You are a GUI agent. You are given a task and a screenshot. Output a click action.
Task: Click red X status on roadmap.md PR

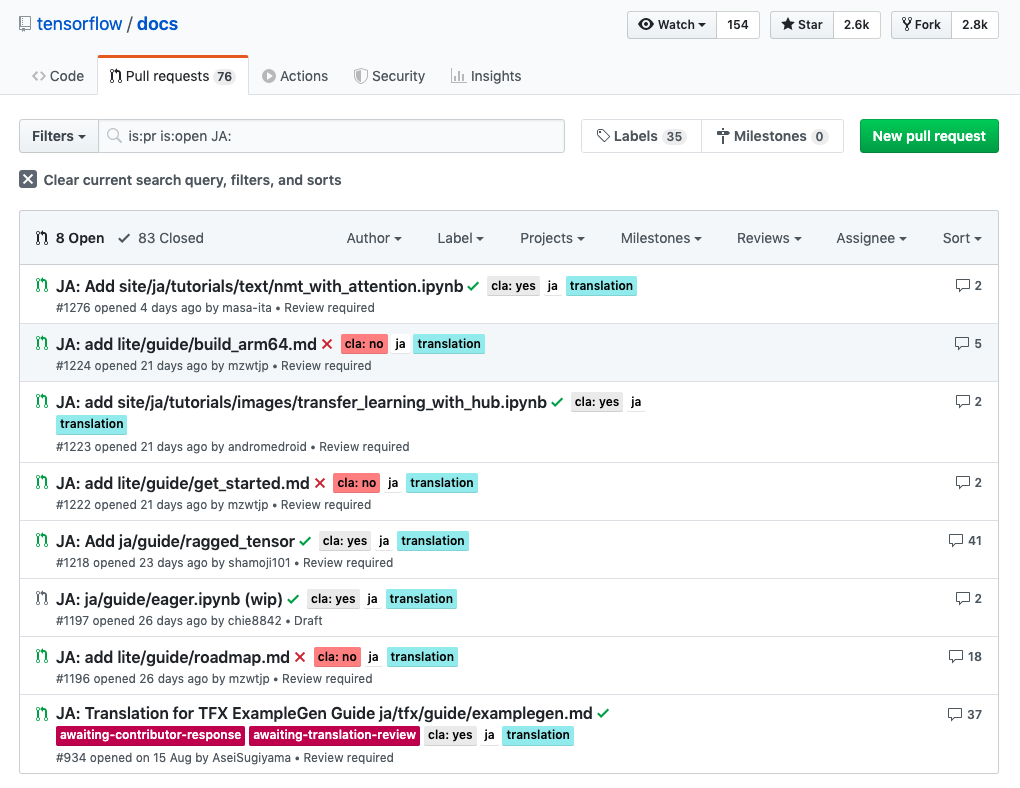point(300,657)
